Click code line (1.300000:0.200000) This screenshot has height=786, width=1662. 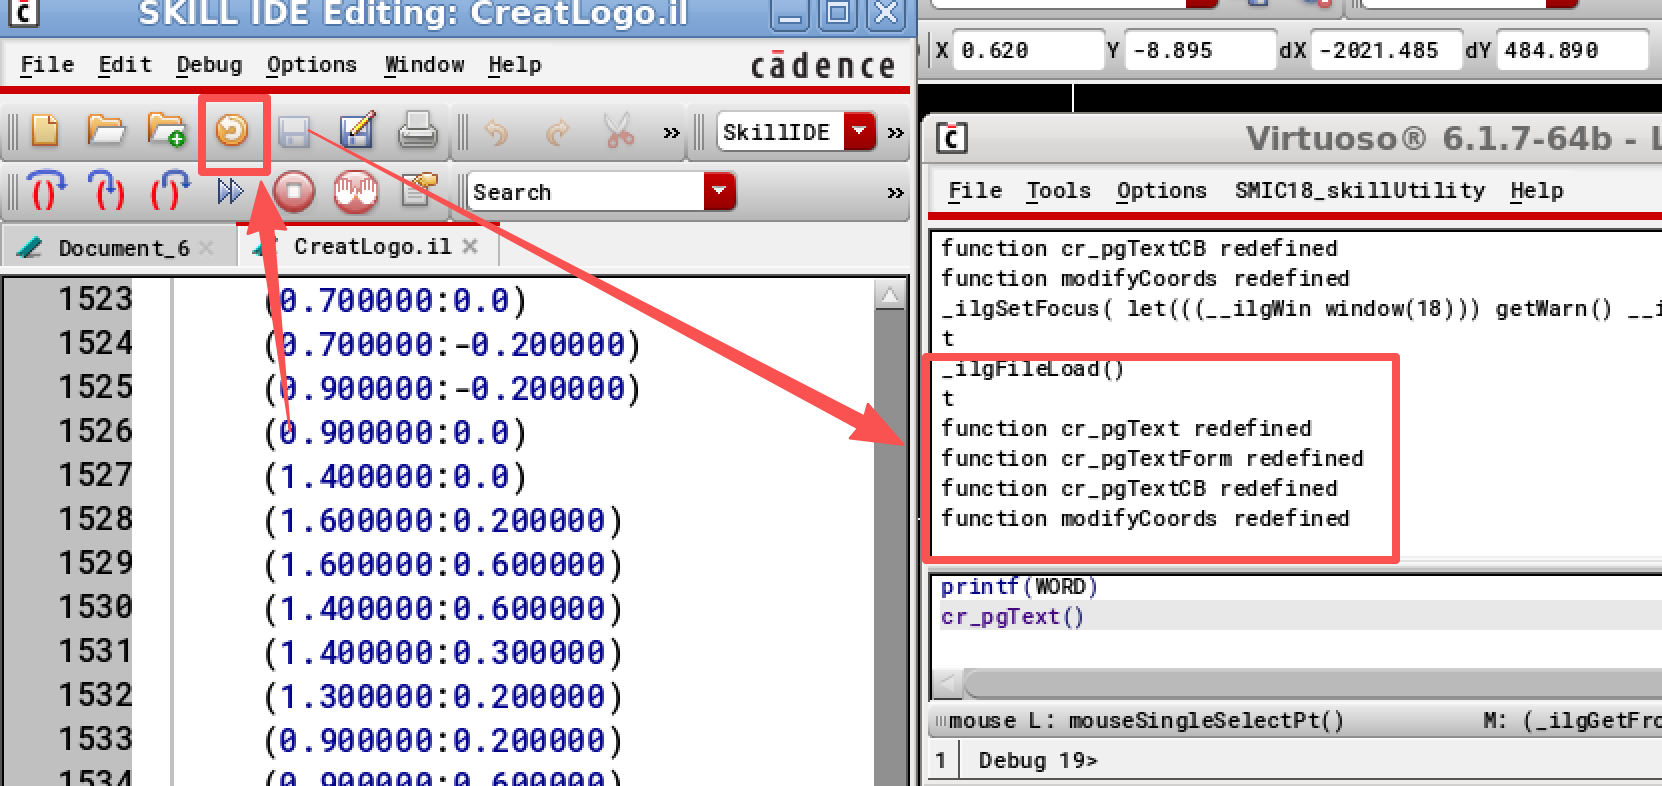(x=442, y=696)
